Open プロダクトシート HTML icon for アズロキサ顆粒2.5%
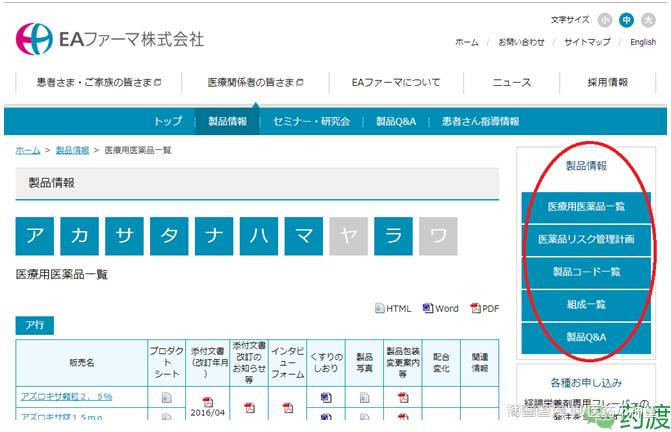 (x=166, y=398)
